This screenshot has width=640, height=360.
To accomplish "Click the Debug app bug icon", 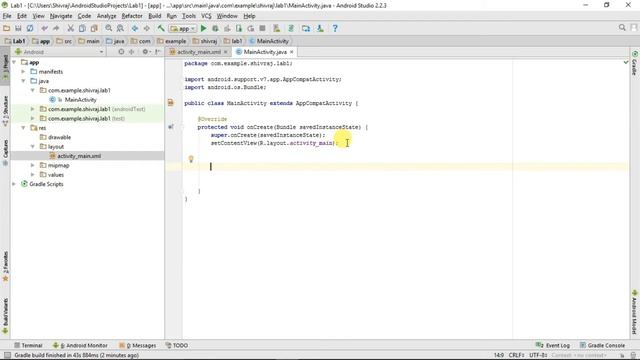I will 215,28.
